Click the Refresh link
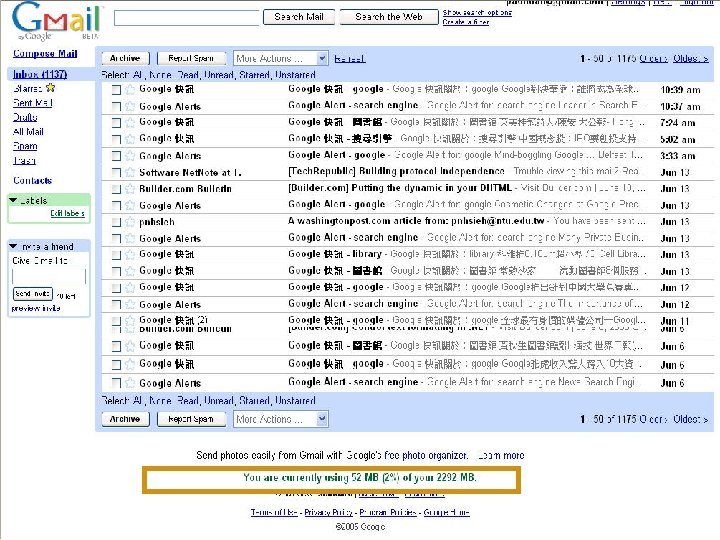Image resolution: width=720 pixels, height=540 pixels. pyautogui.click(x=349, y=59)
